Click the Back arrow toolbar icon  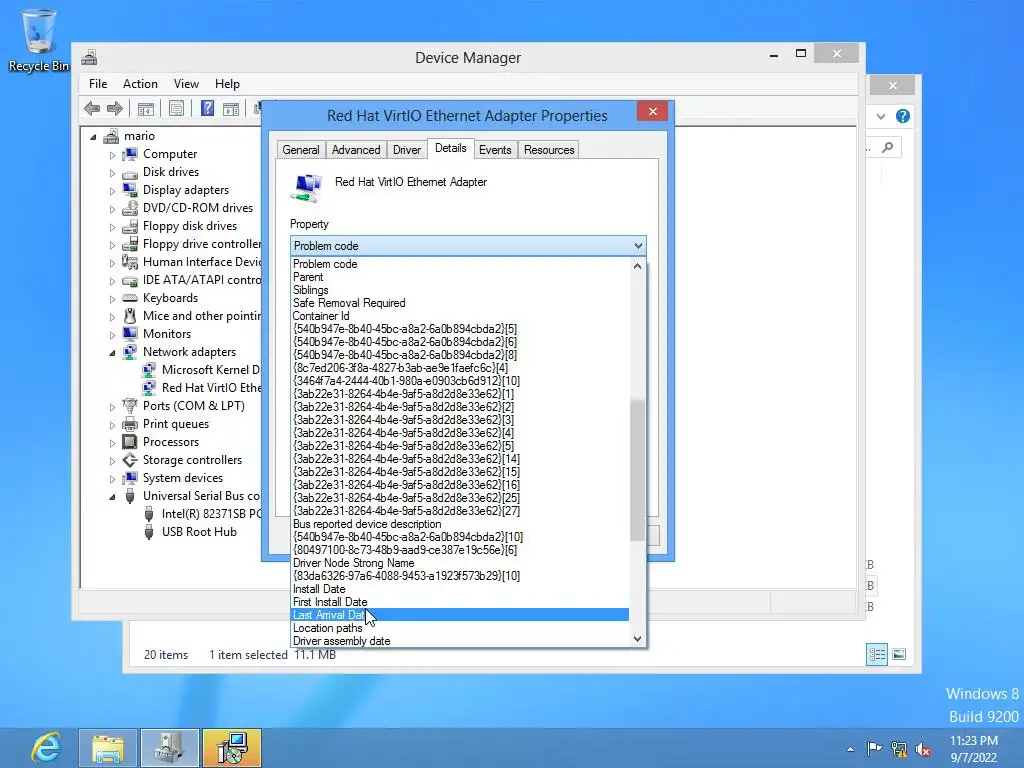tap(92, 108)
